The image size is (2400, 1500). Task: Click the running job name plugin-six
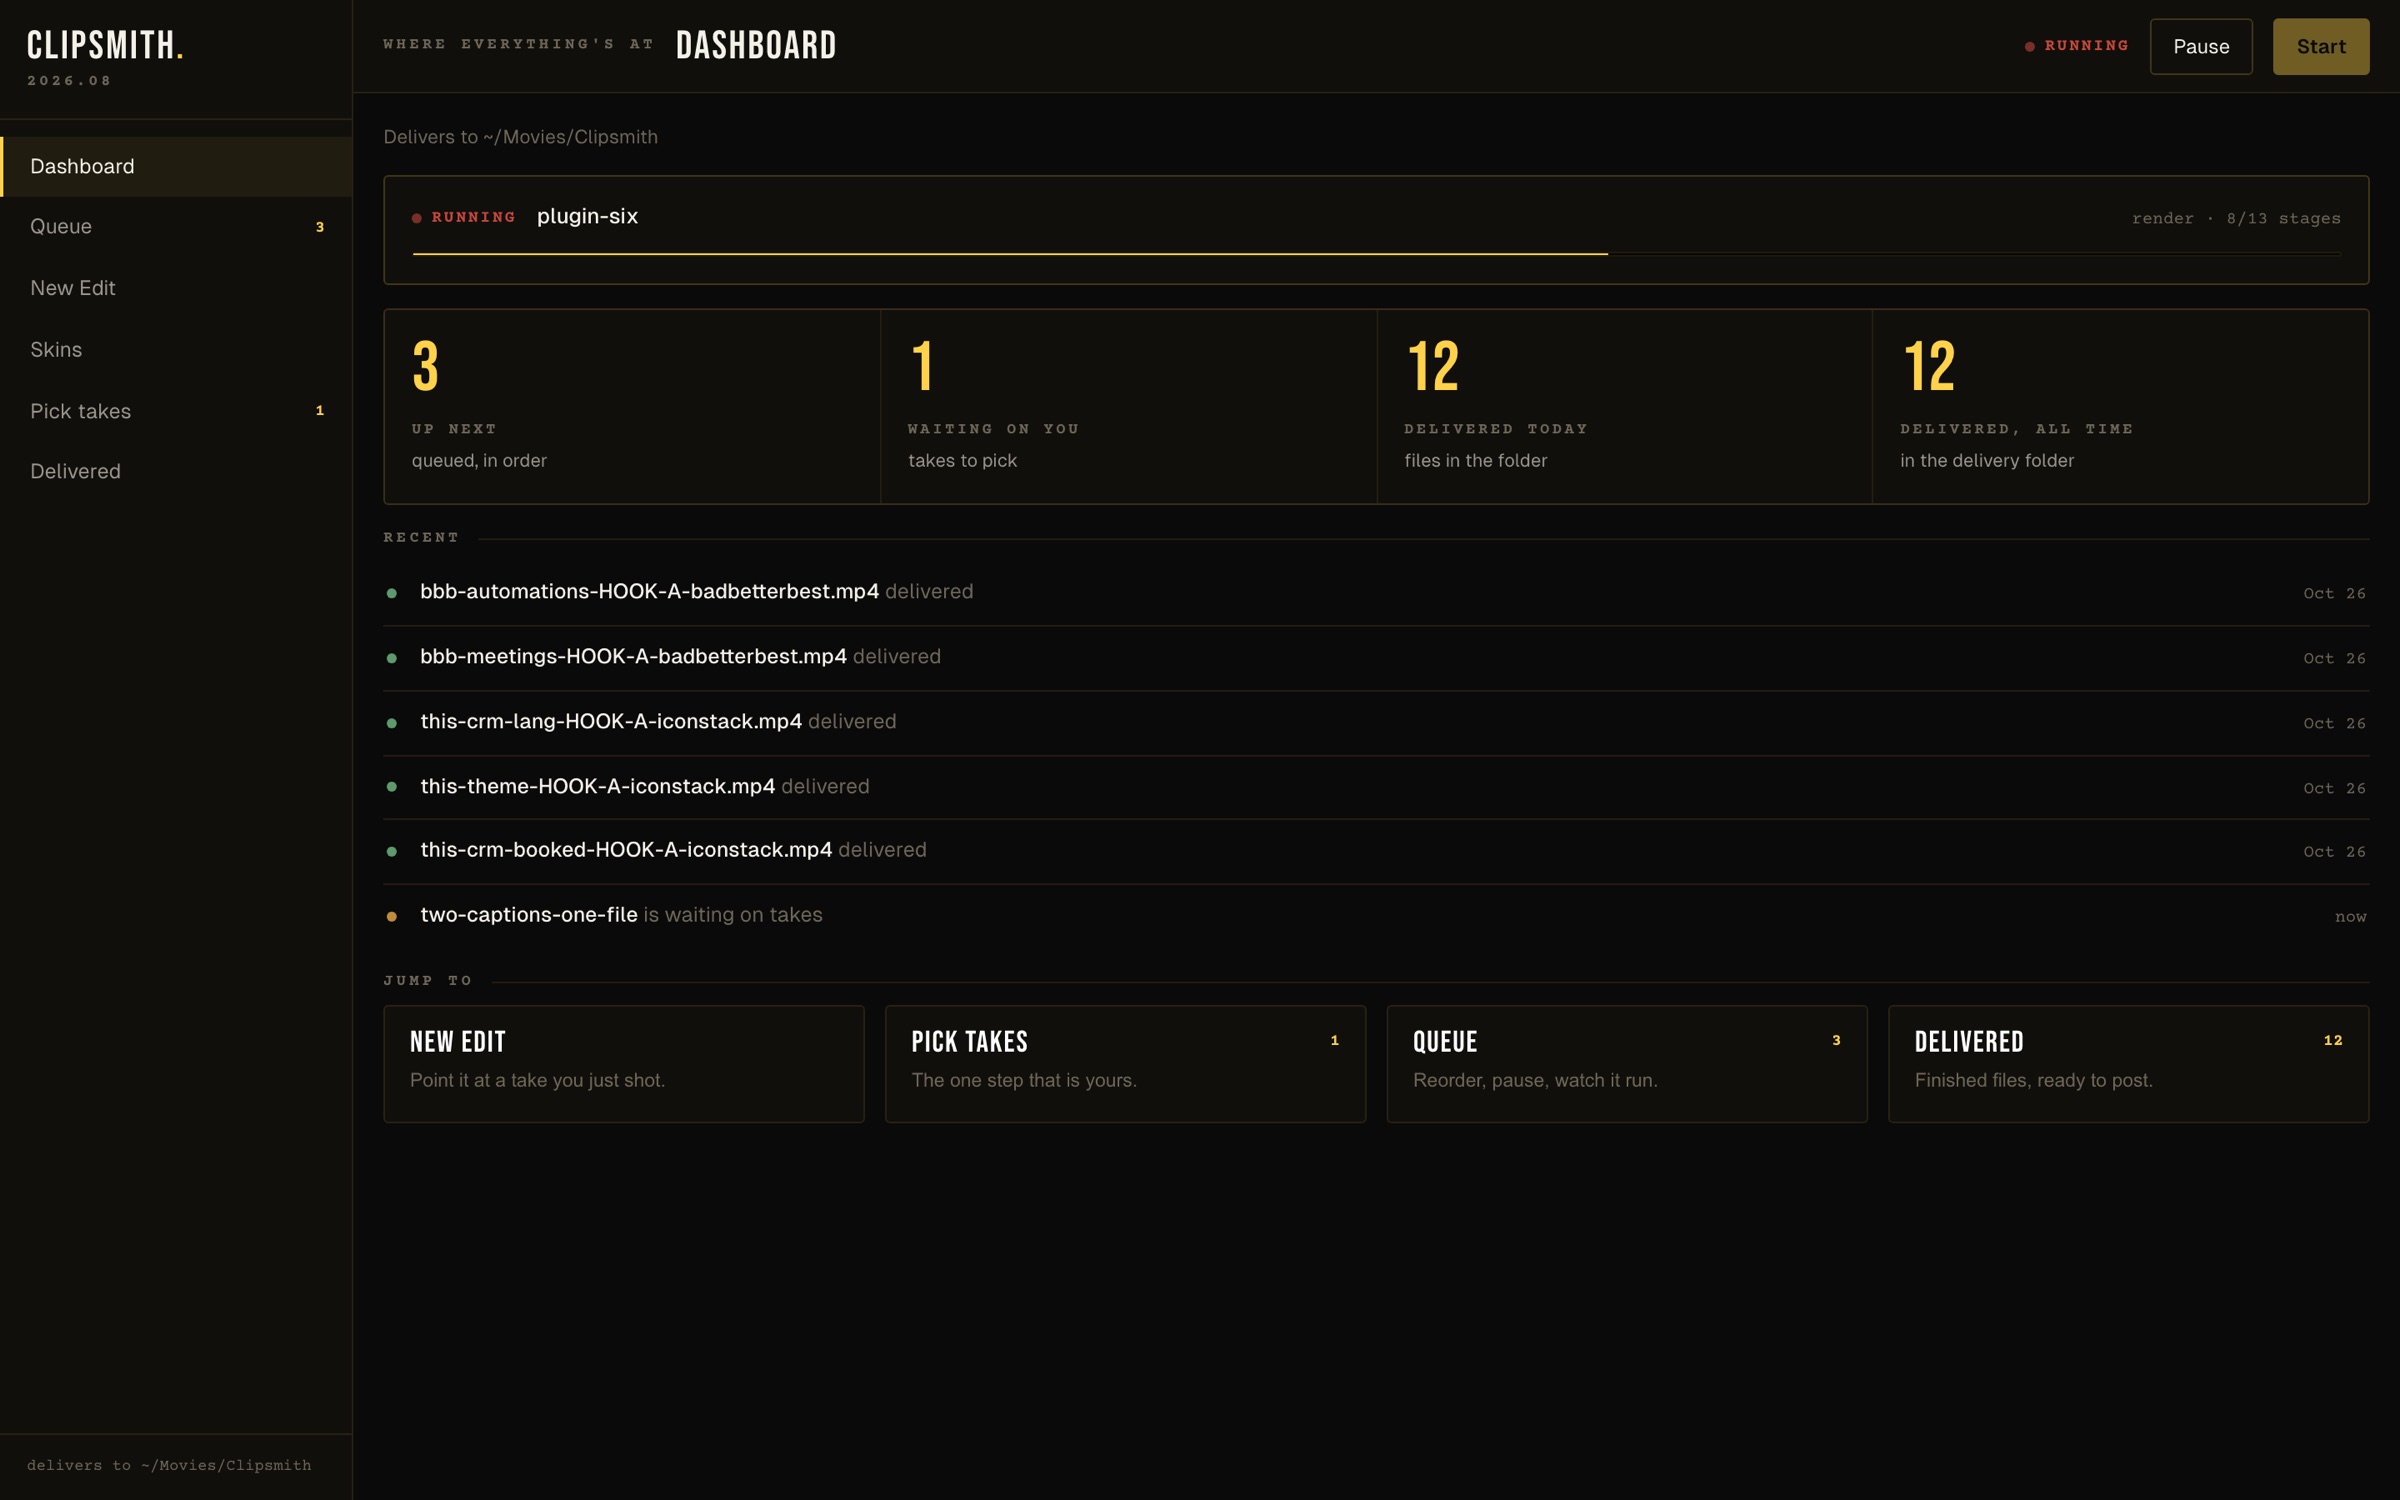coord(587,216)
